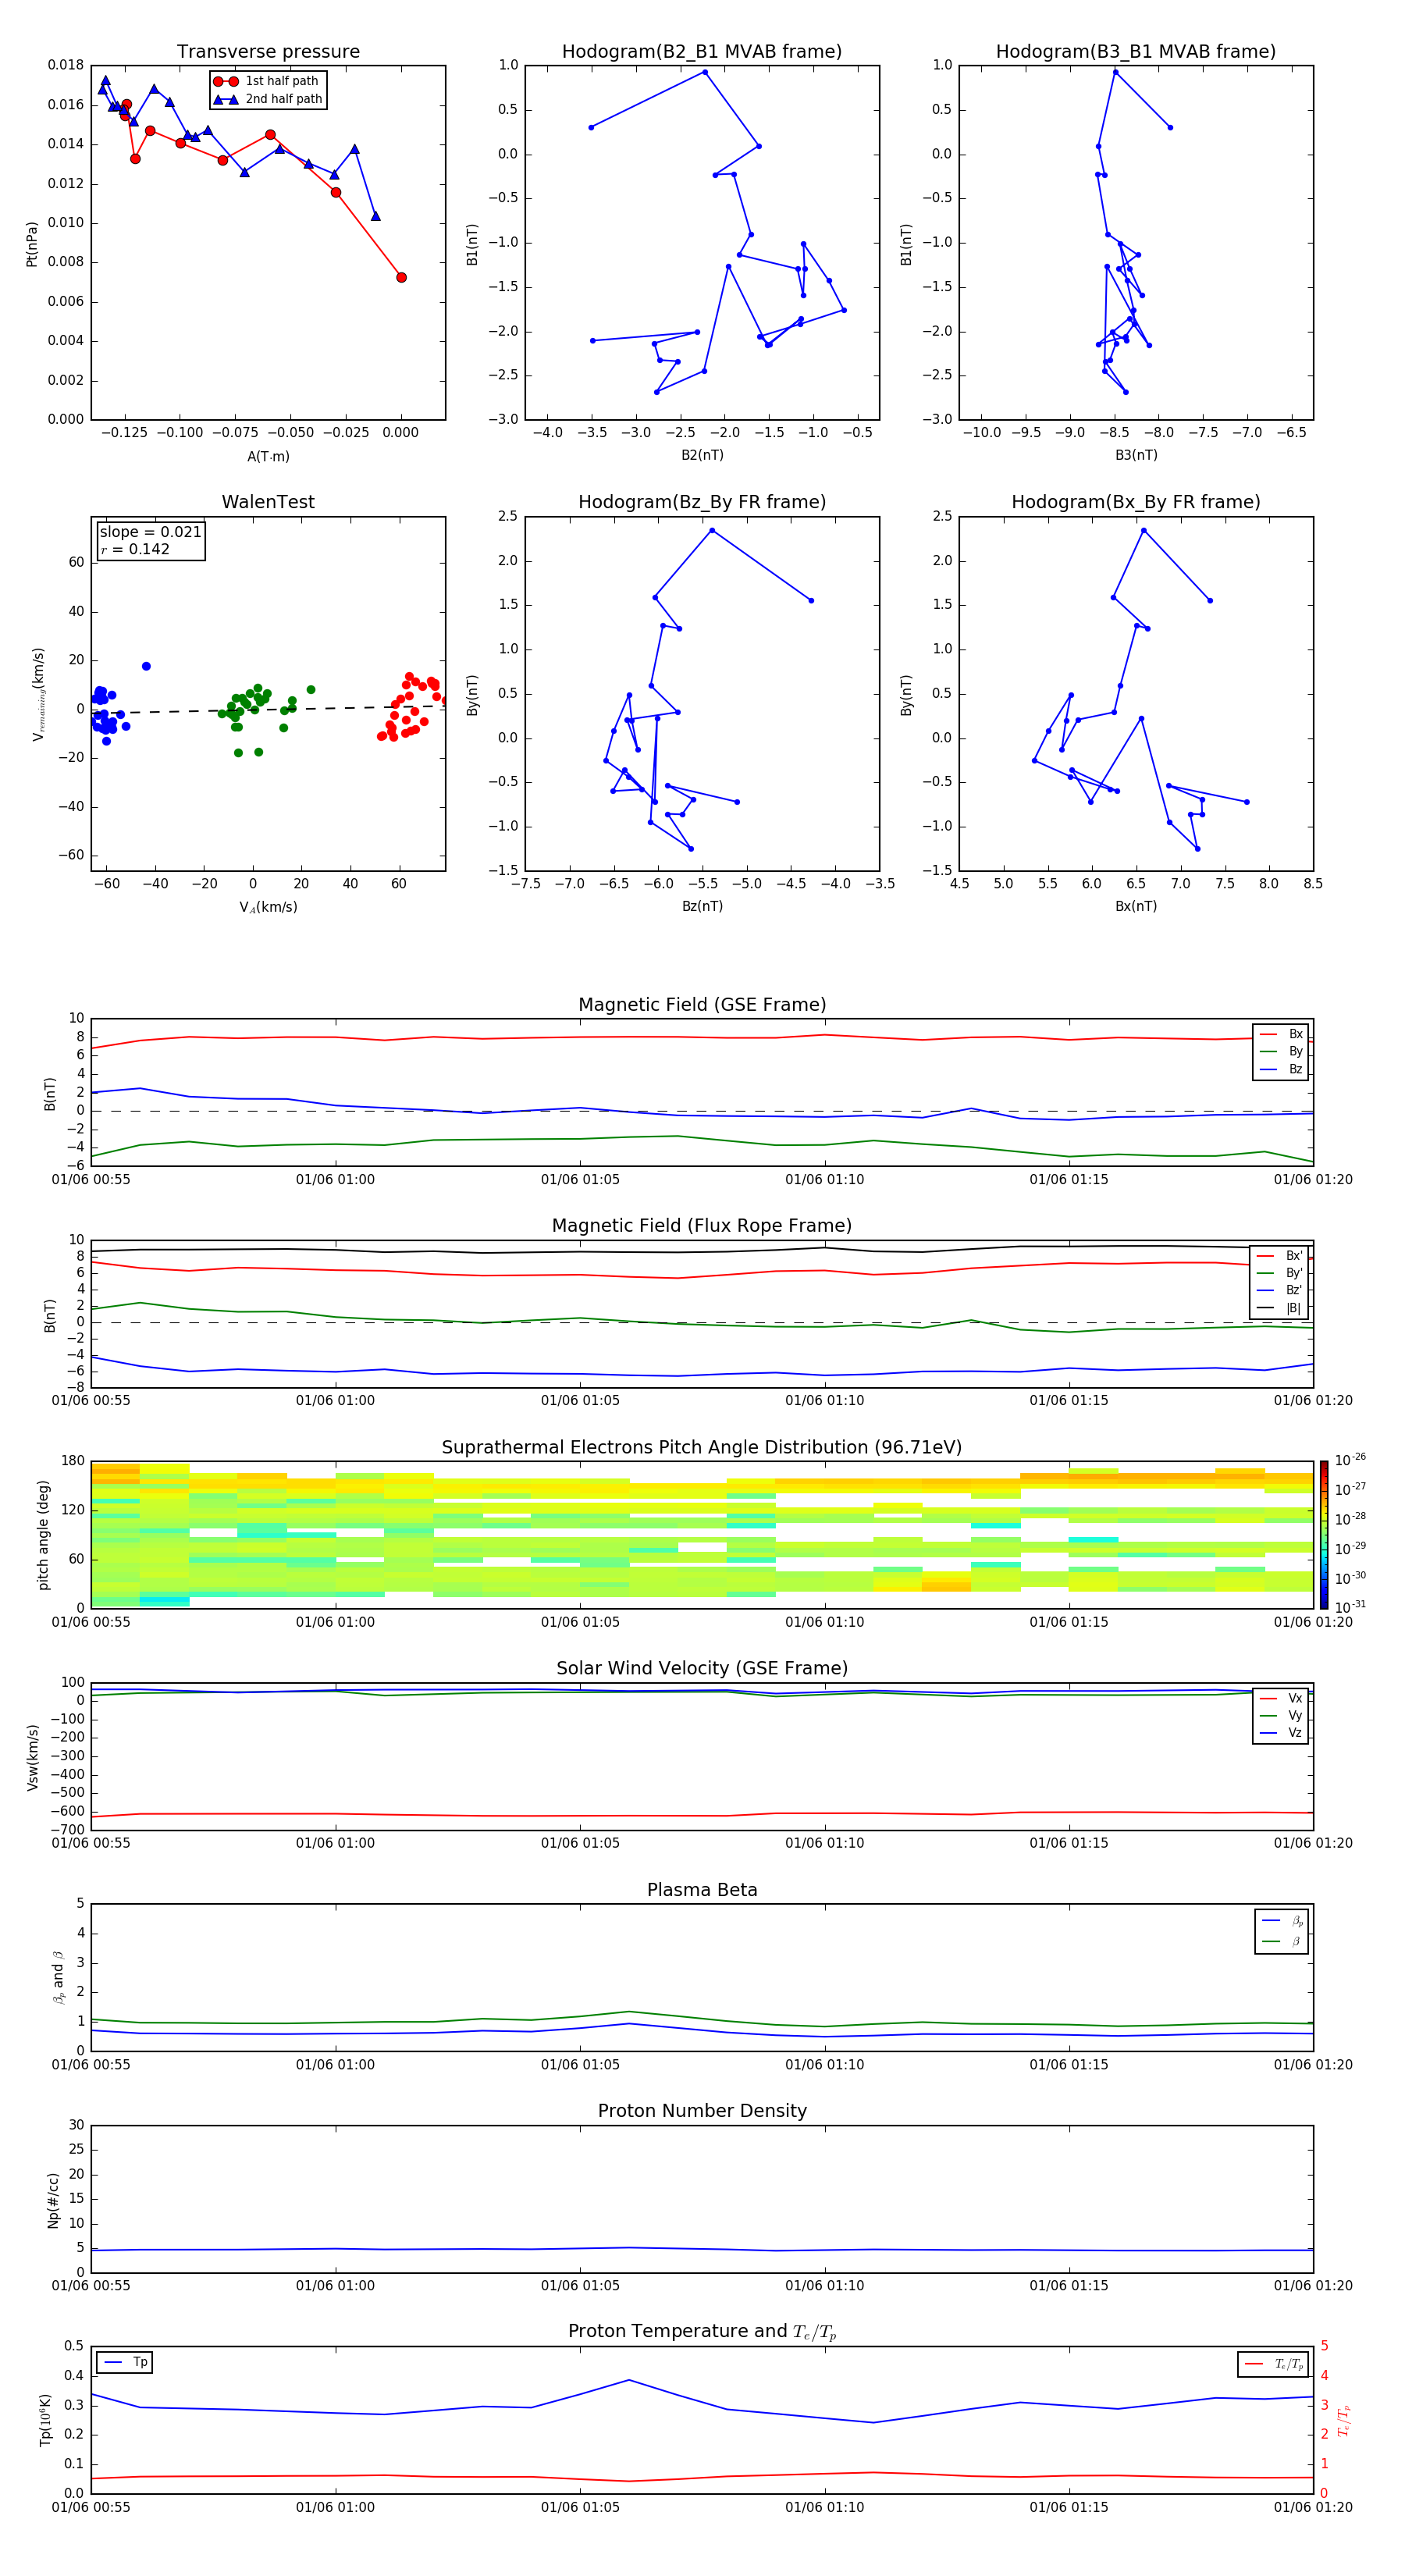Click the "Bx(nT)" x-axis label
Image resolution: width=1405 pixels, height=2576 pixels.
1136,906
